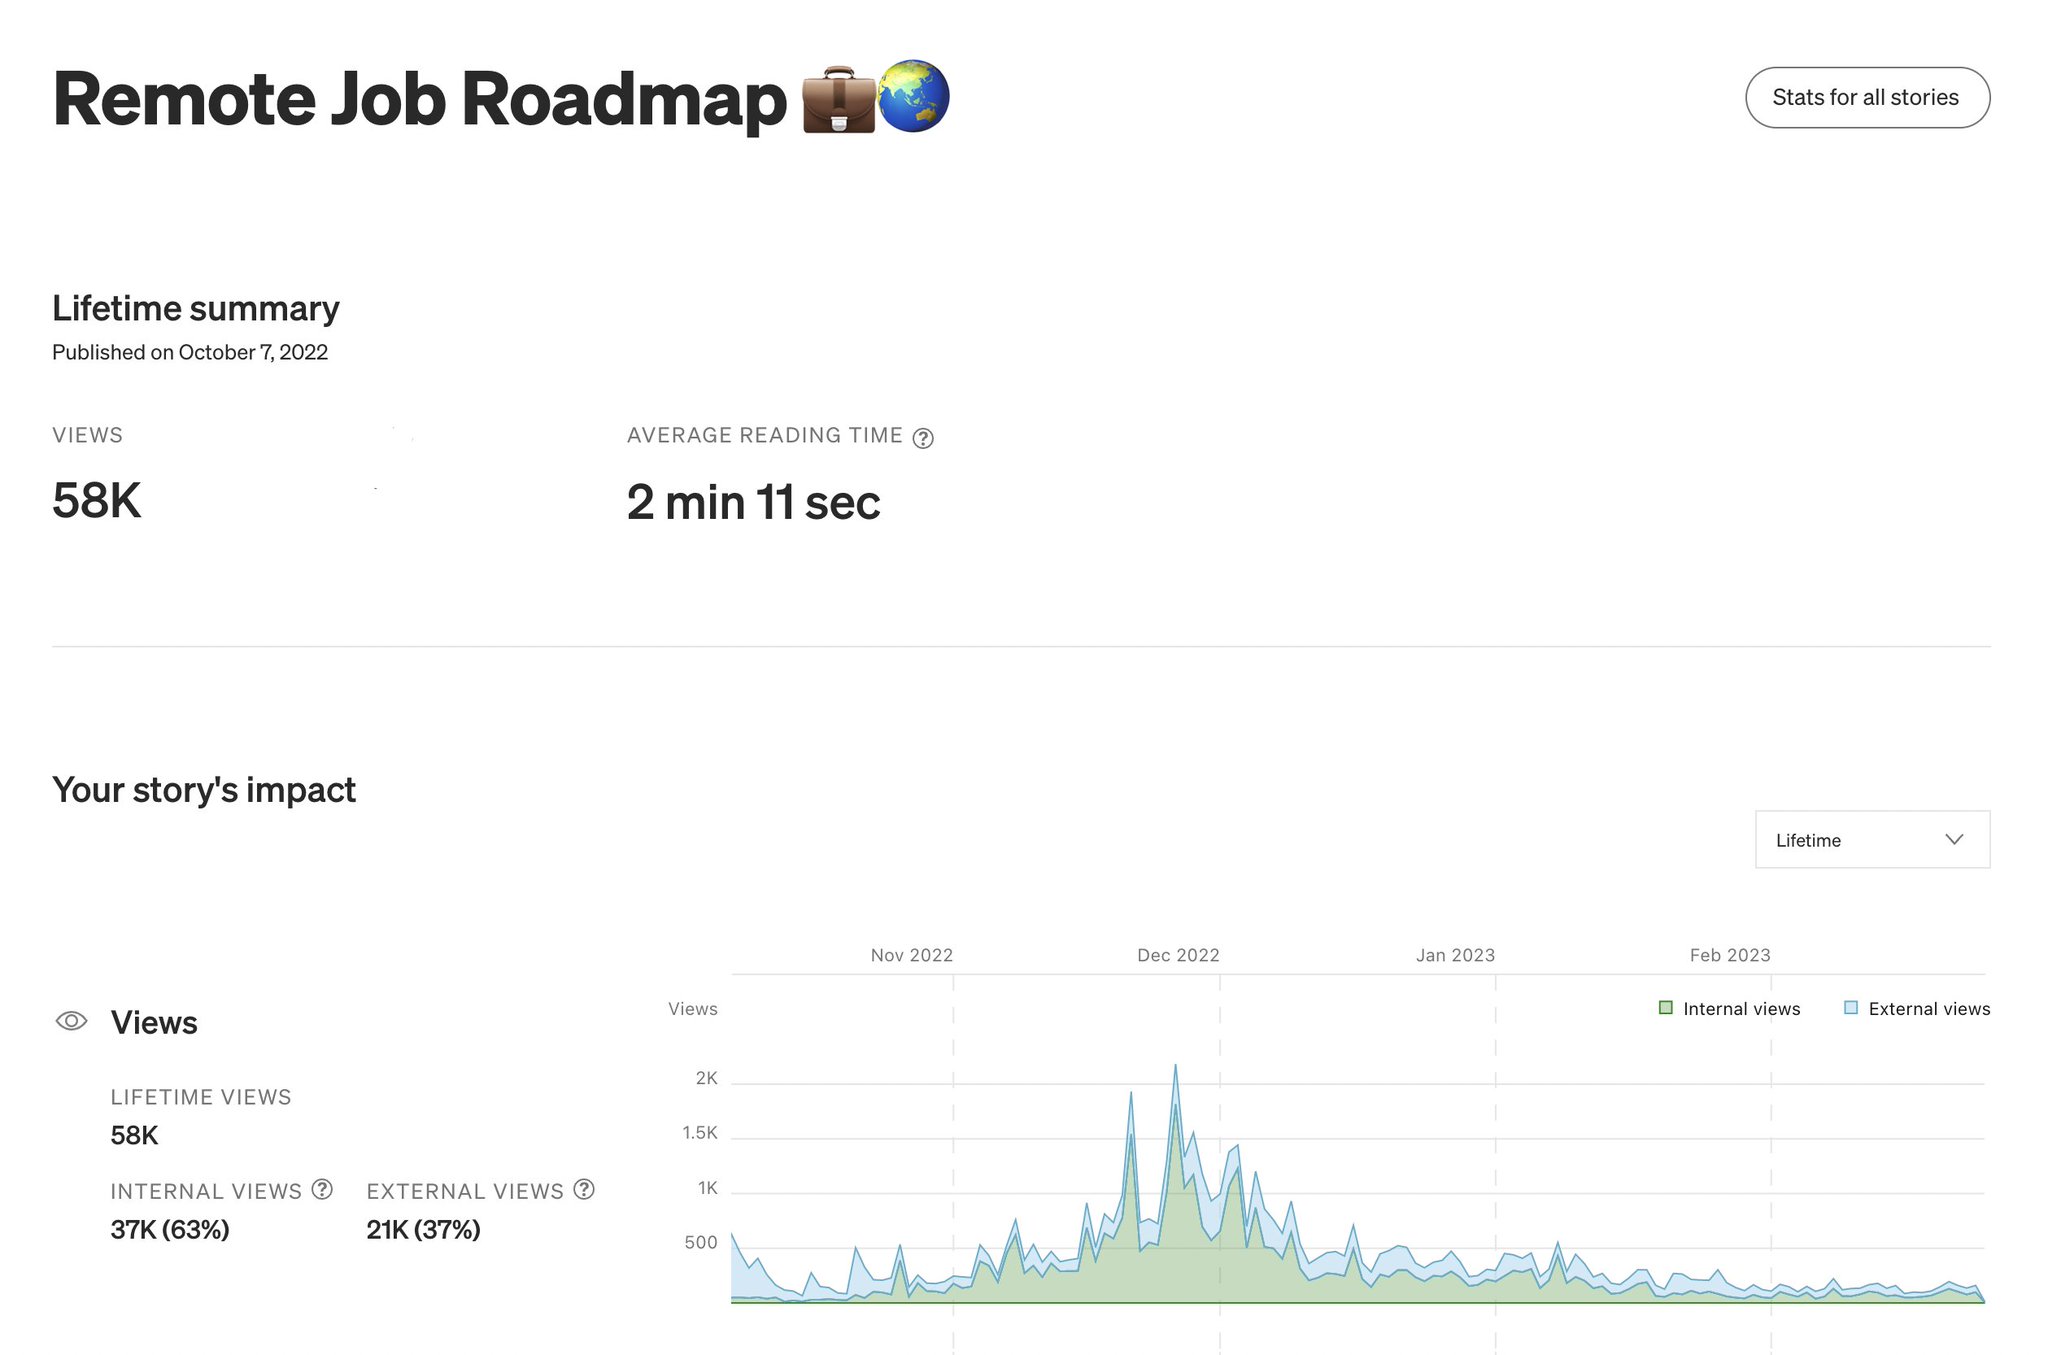Screen dimensions: 2048x1355
Task: Click the Lifetime Summary section header
Action: 196,308
